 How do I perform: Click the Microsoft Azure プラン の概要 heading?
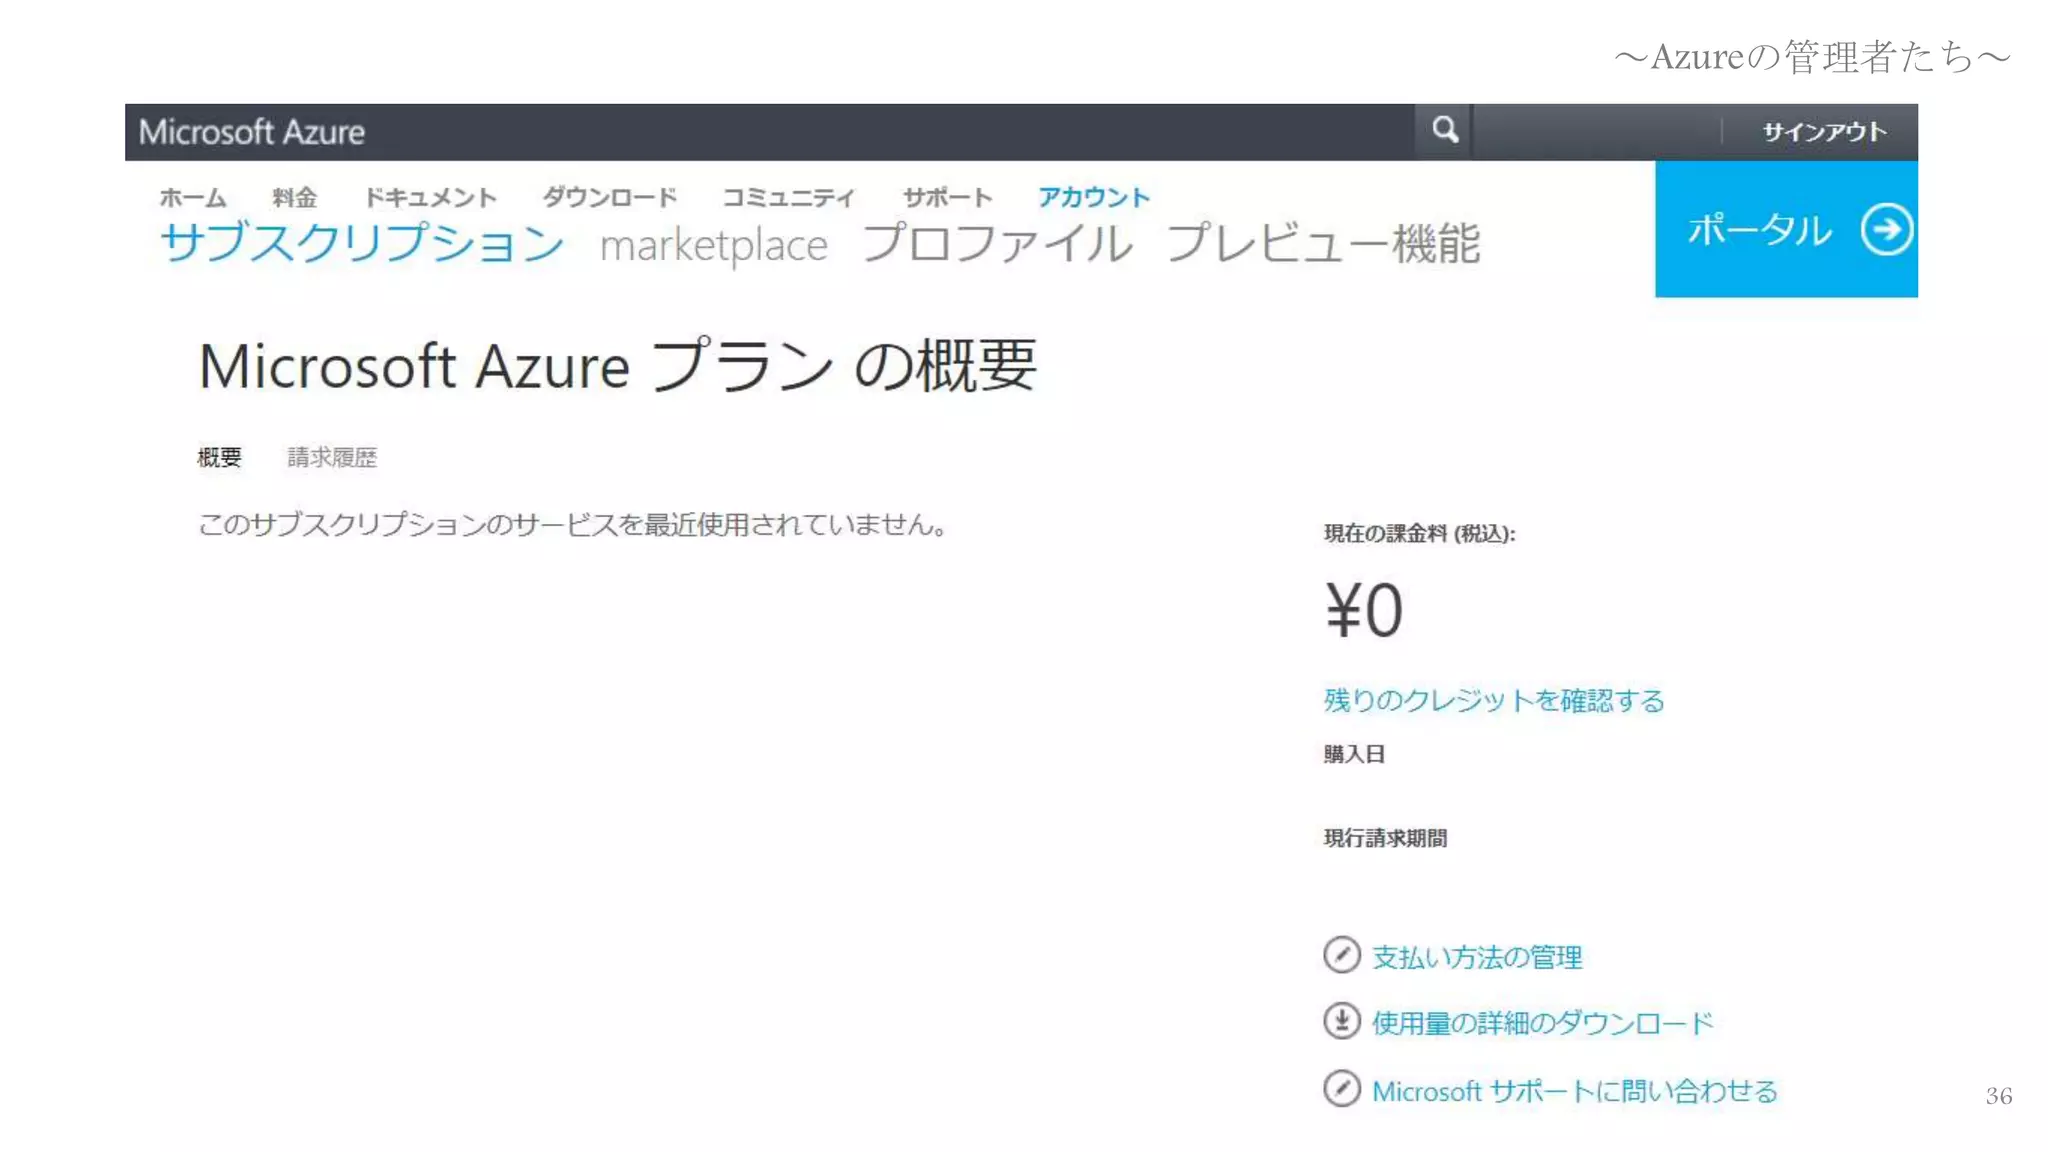click(617, 366)
